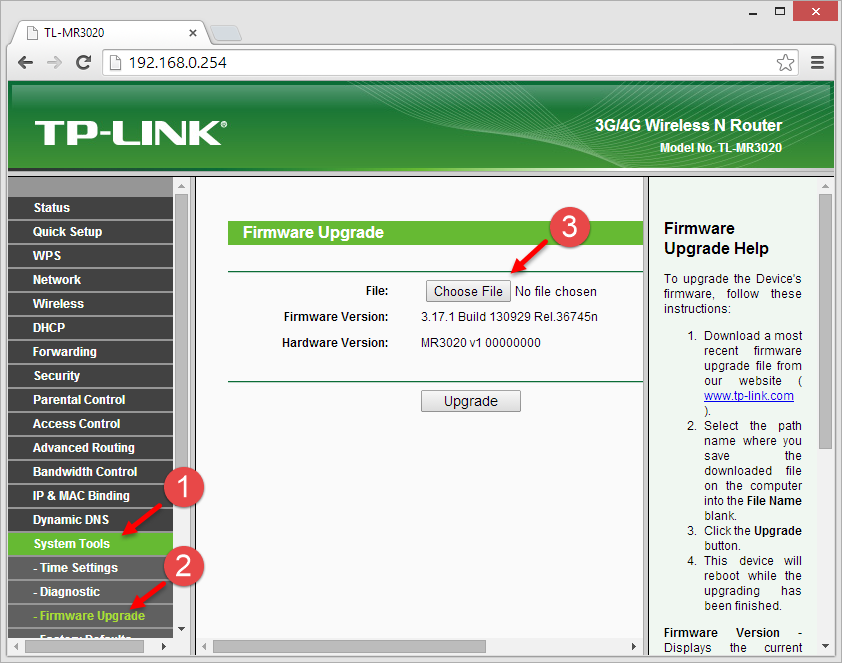Image resolution: width=842 pixels, height=663 pixels.
Task: Open the Diagnostic submenu
Action: pyautogui.click(x=90, y=592)
